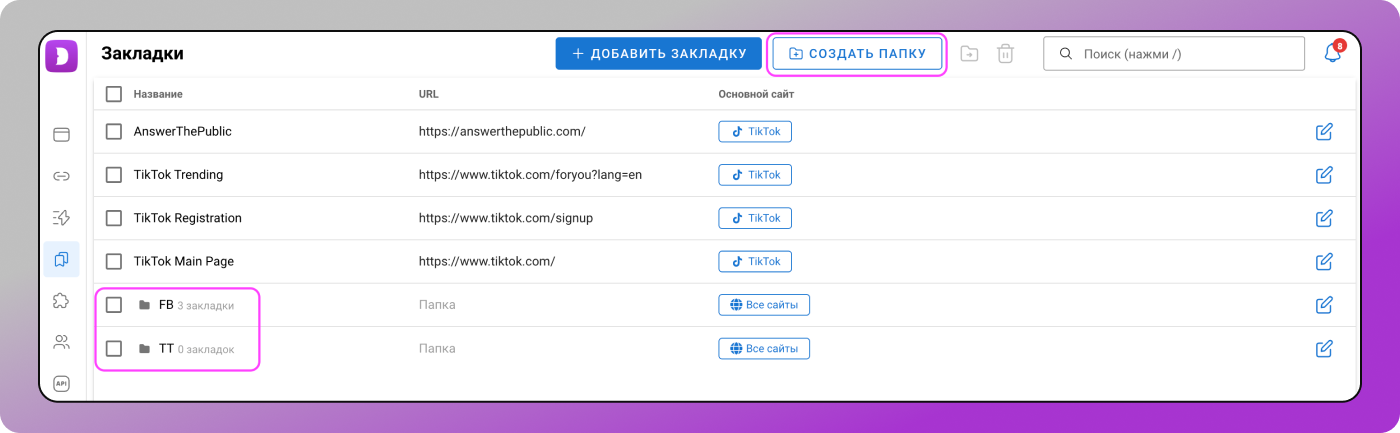Edit the AnswerThePublic bookmark
Viewport: 1400px width, 433px height.
[1324, 131]
